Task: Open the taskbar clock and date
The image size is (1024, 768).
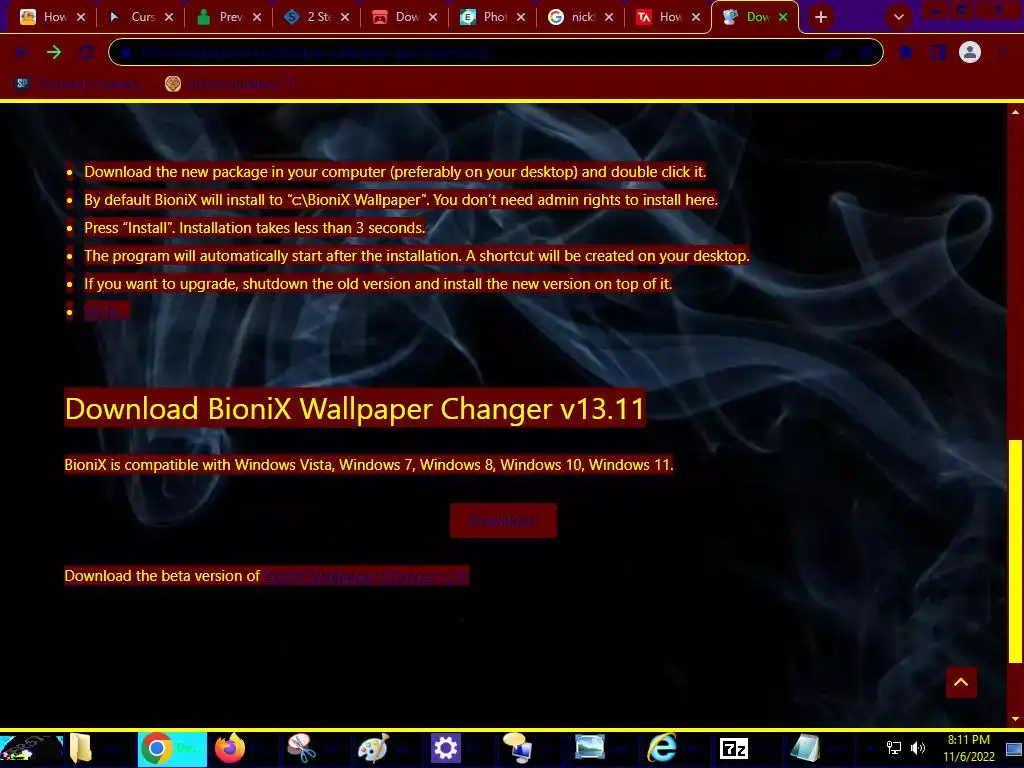Action: tap(969, 748)
